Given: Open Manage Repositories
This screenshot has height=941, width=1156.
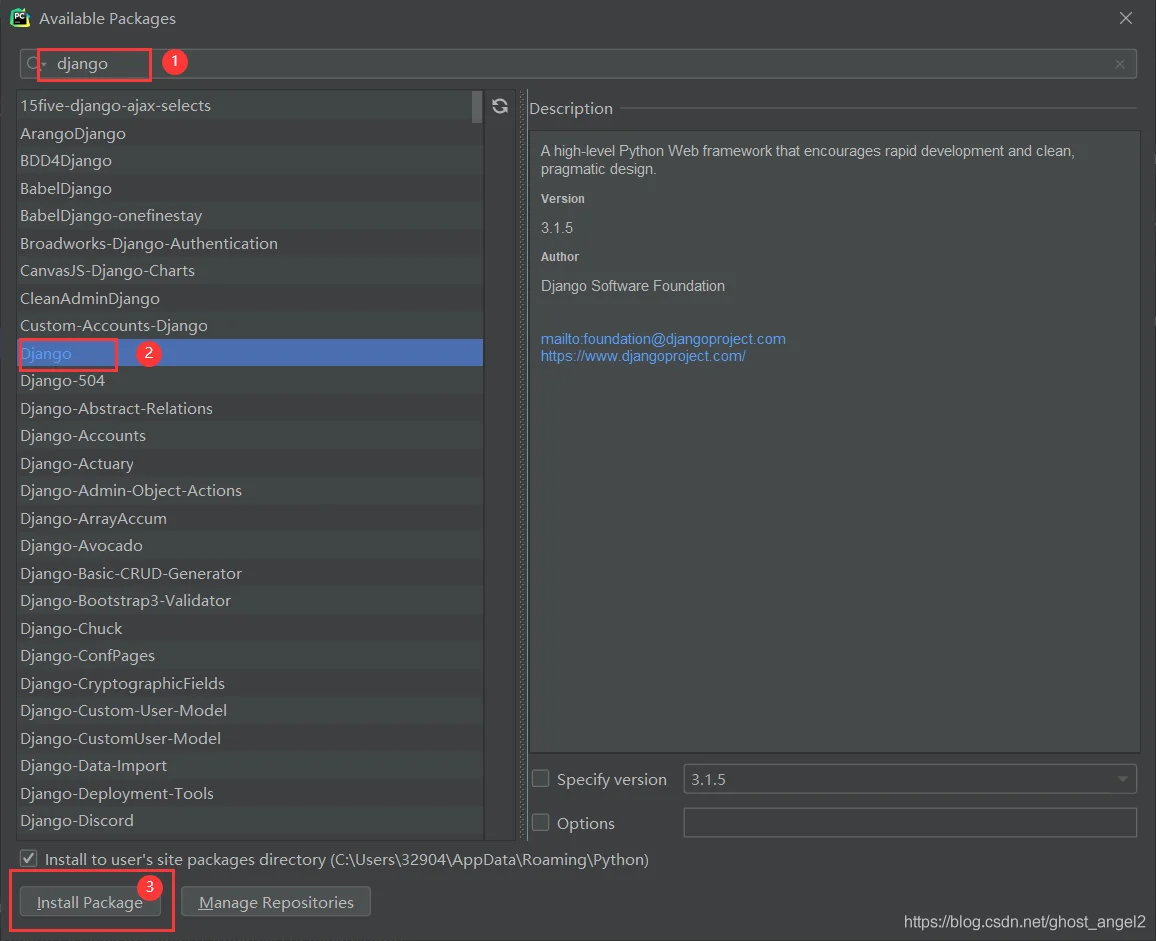Looking at the screenshot, I should [276, 902].
